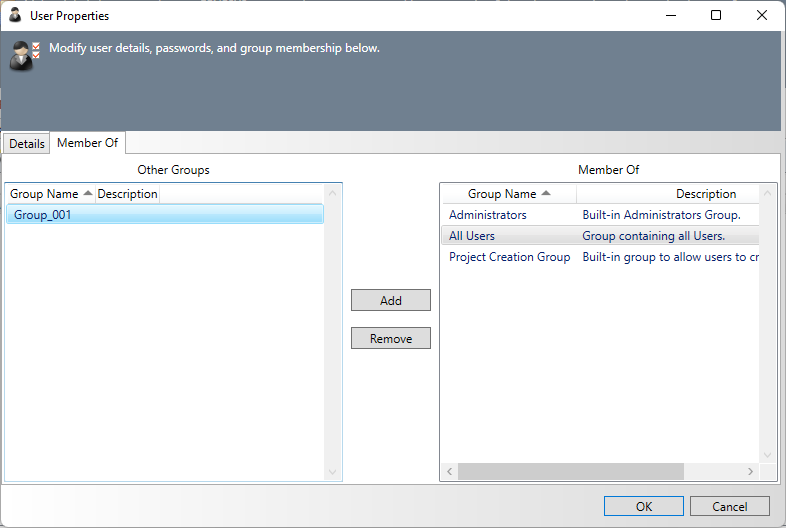
Task: Click the Description header in Other Groups
Action: pyautogui.click(x=127, y=194)
